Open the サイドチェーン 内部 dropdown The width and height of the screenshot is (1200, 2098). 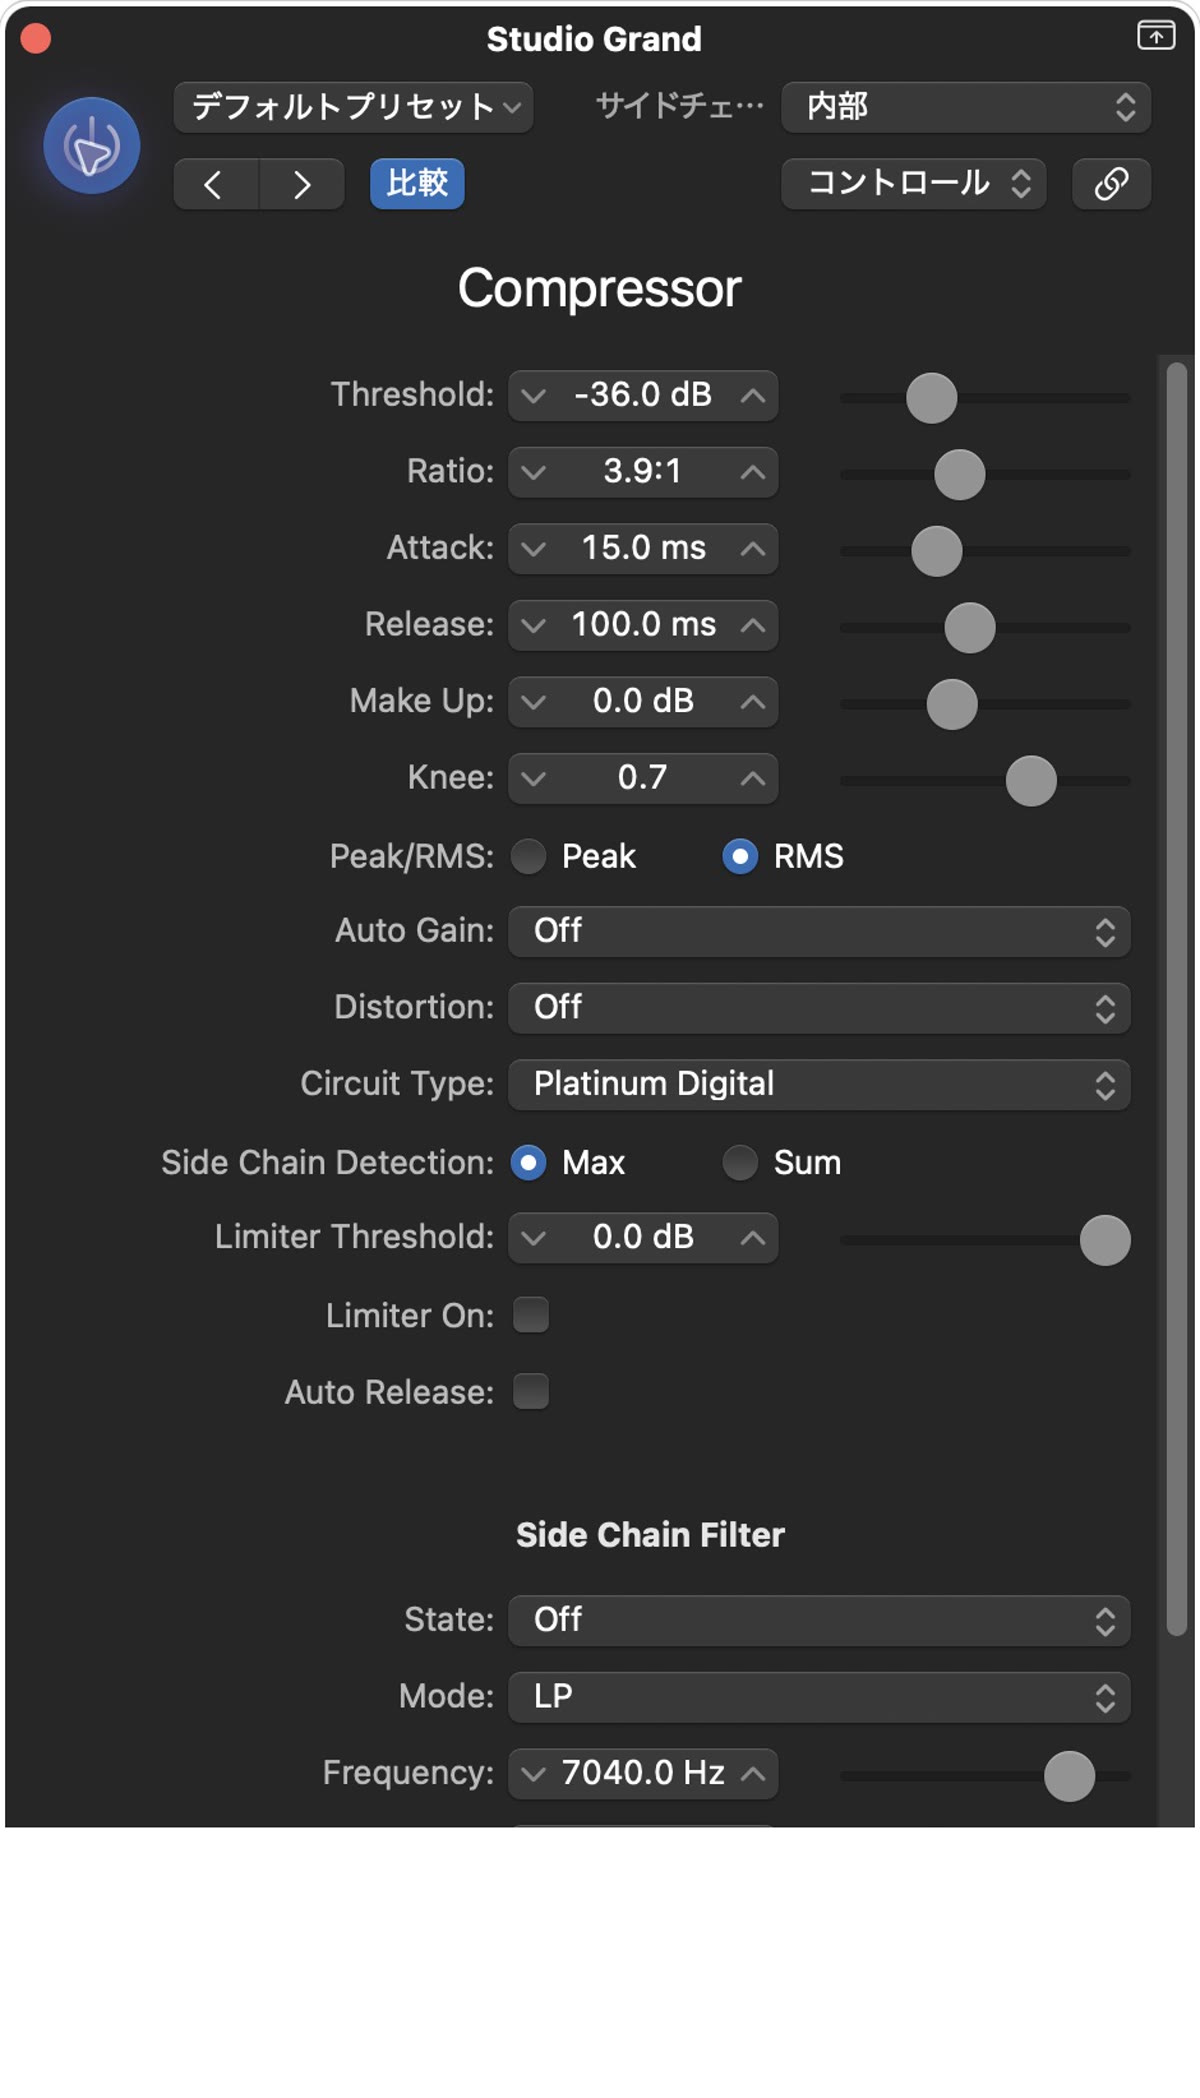[x=966, y=107]
